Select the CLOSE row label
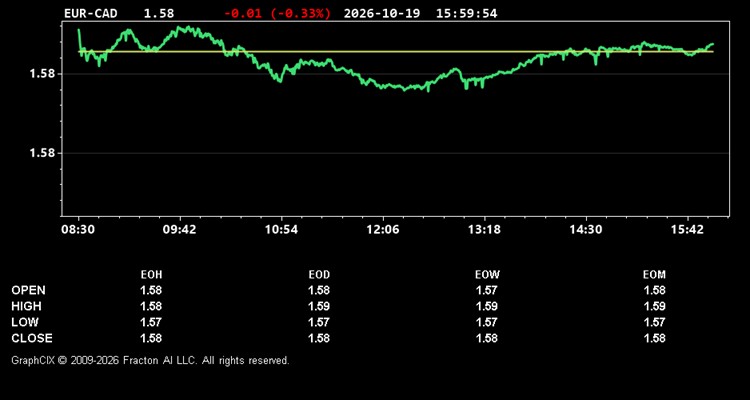750x400 pixels. [32, 338]
